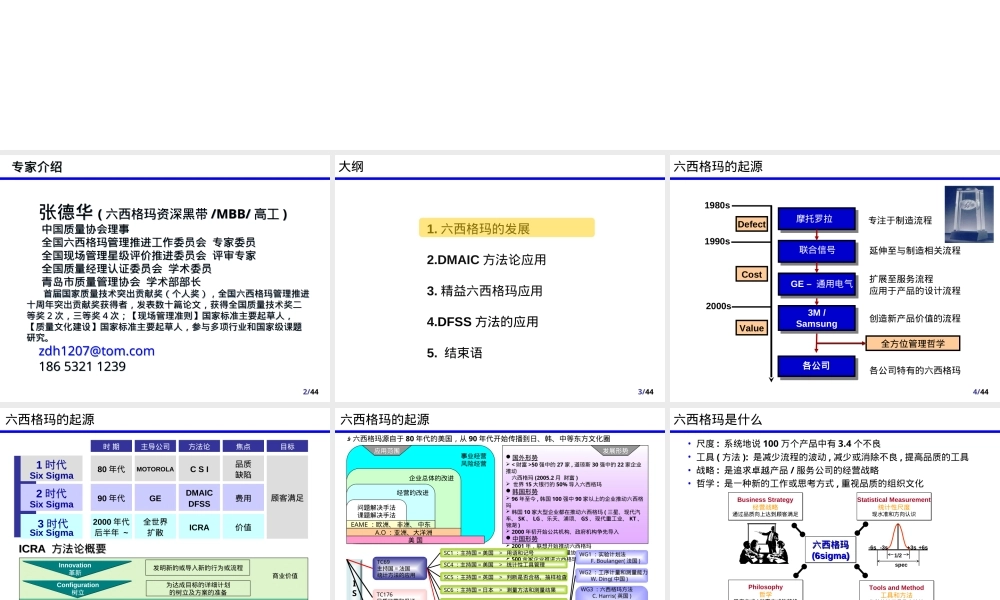Click the 六西格玛 (6sigma) center box
The height and width of the screenshot is (600, 1000).
coord(830,550)
